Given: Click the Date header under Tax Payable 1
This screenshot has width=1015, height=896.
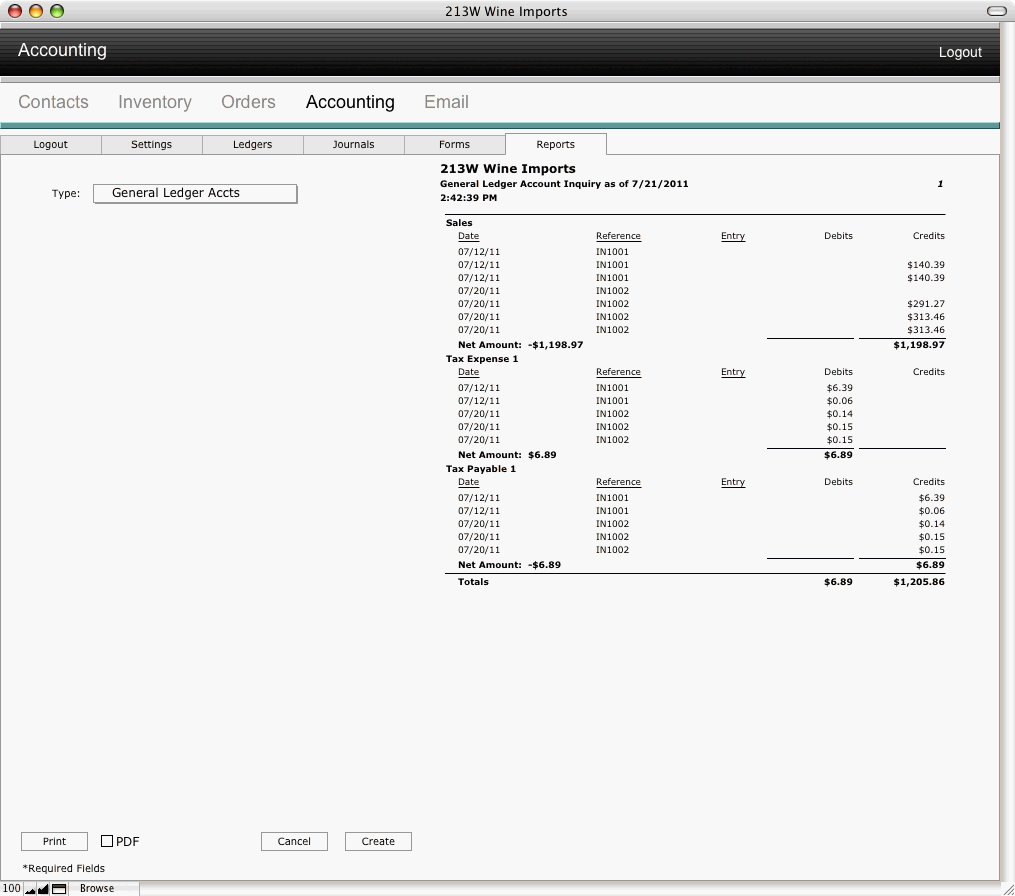Looking at the screenshot, I should (x=469, y=482).
